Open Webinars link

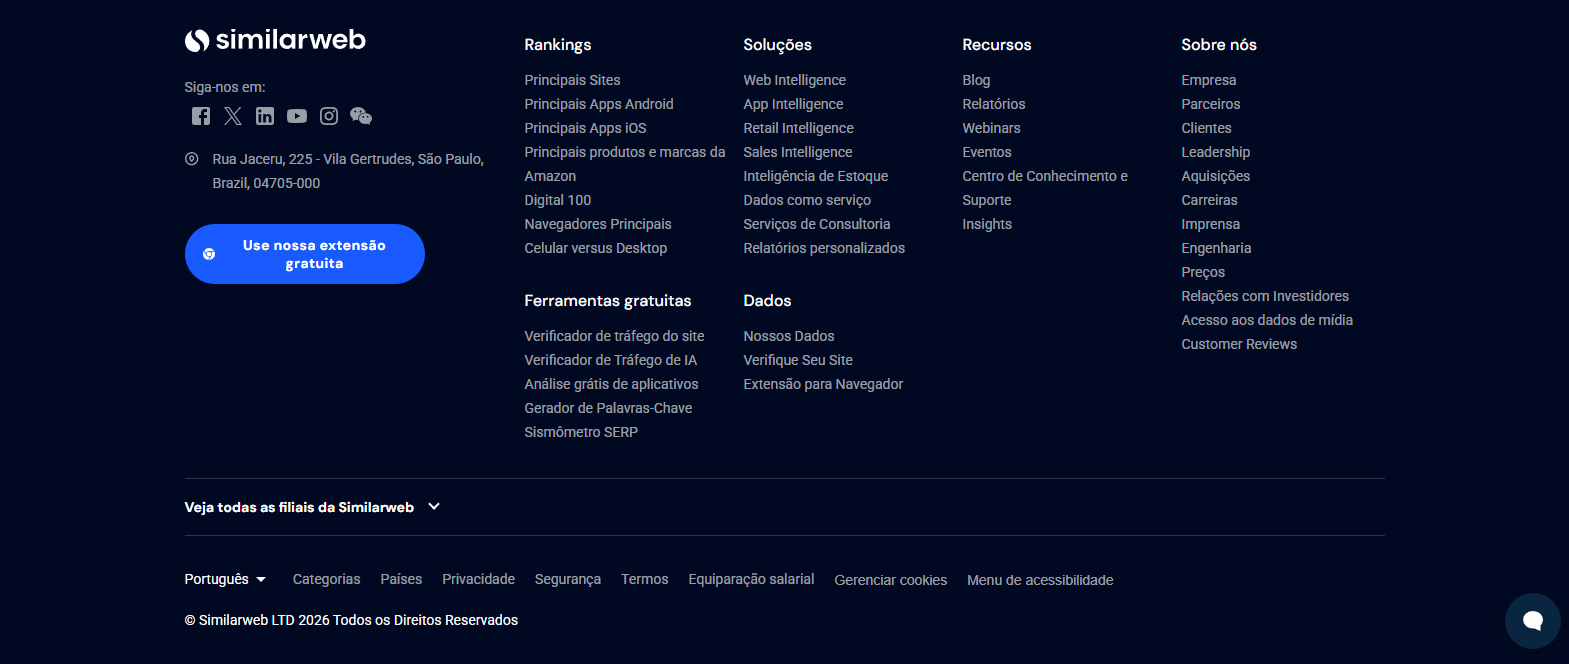pyautogui.click(x=991, y=128)
